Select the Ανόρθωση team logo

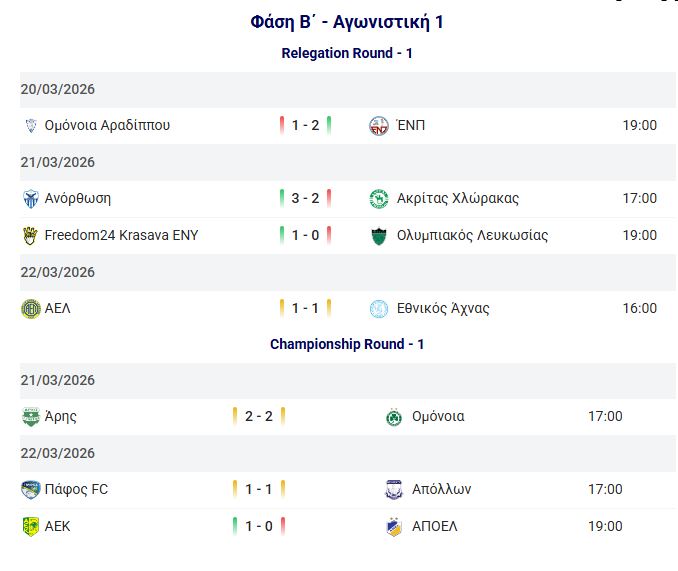click(x=31, y=199)
